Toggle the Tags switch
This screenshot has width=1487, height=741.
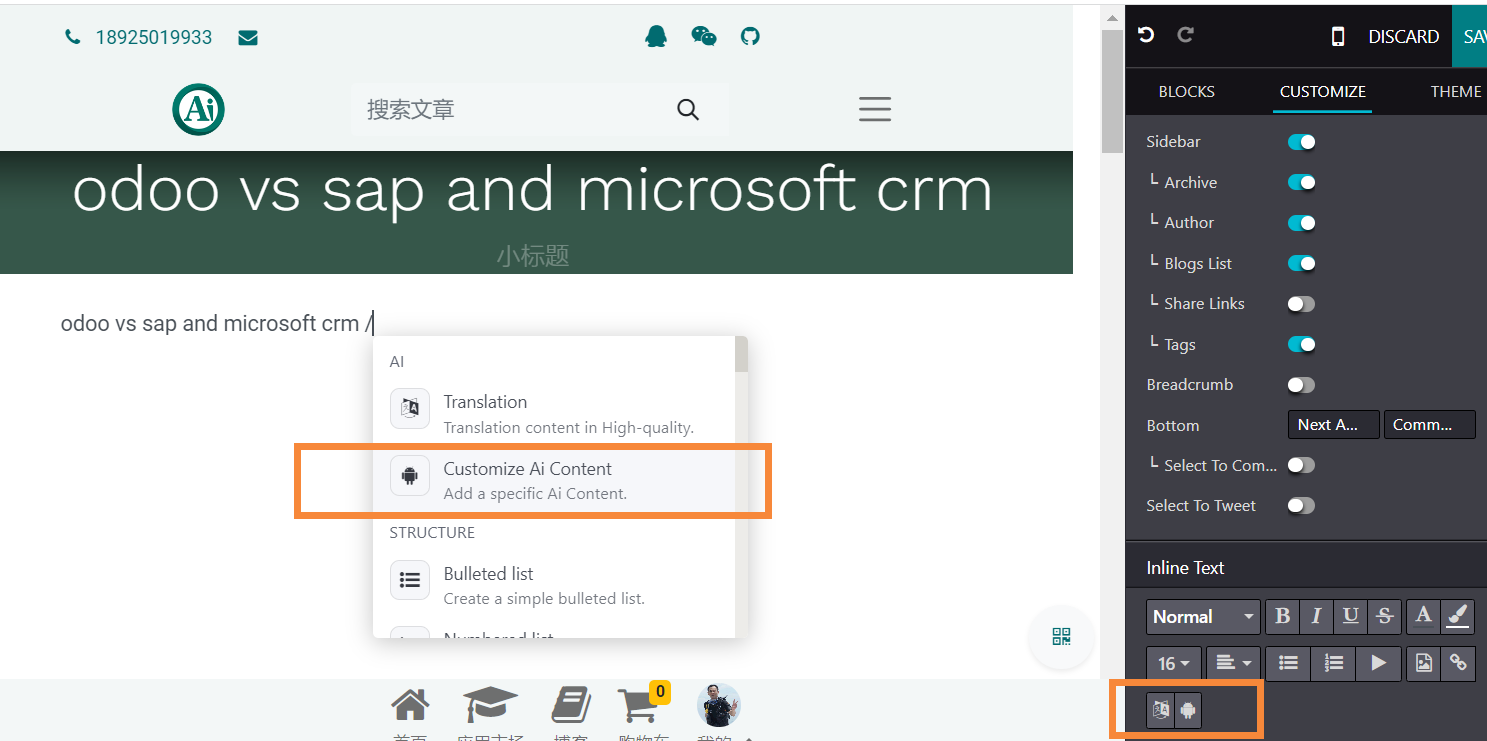[x=1301, y=344]
